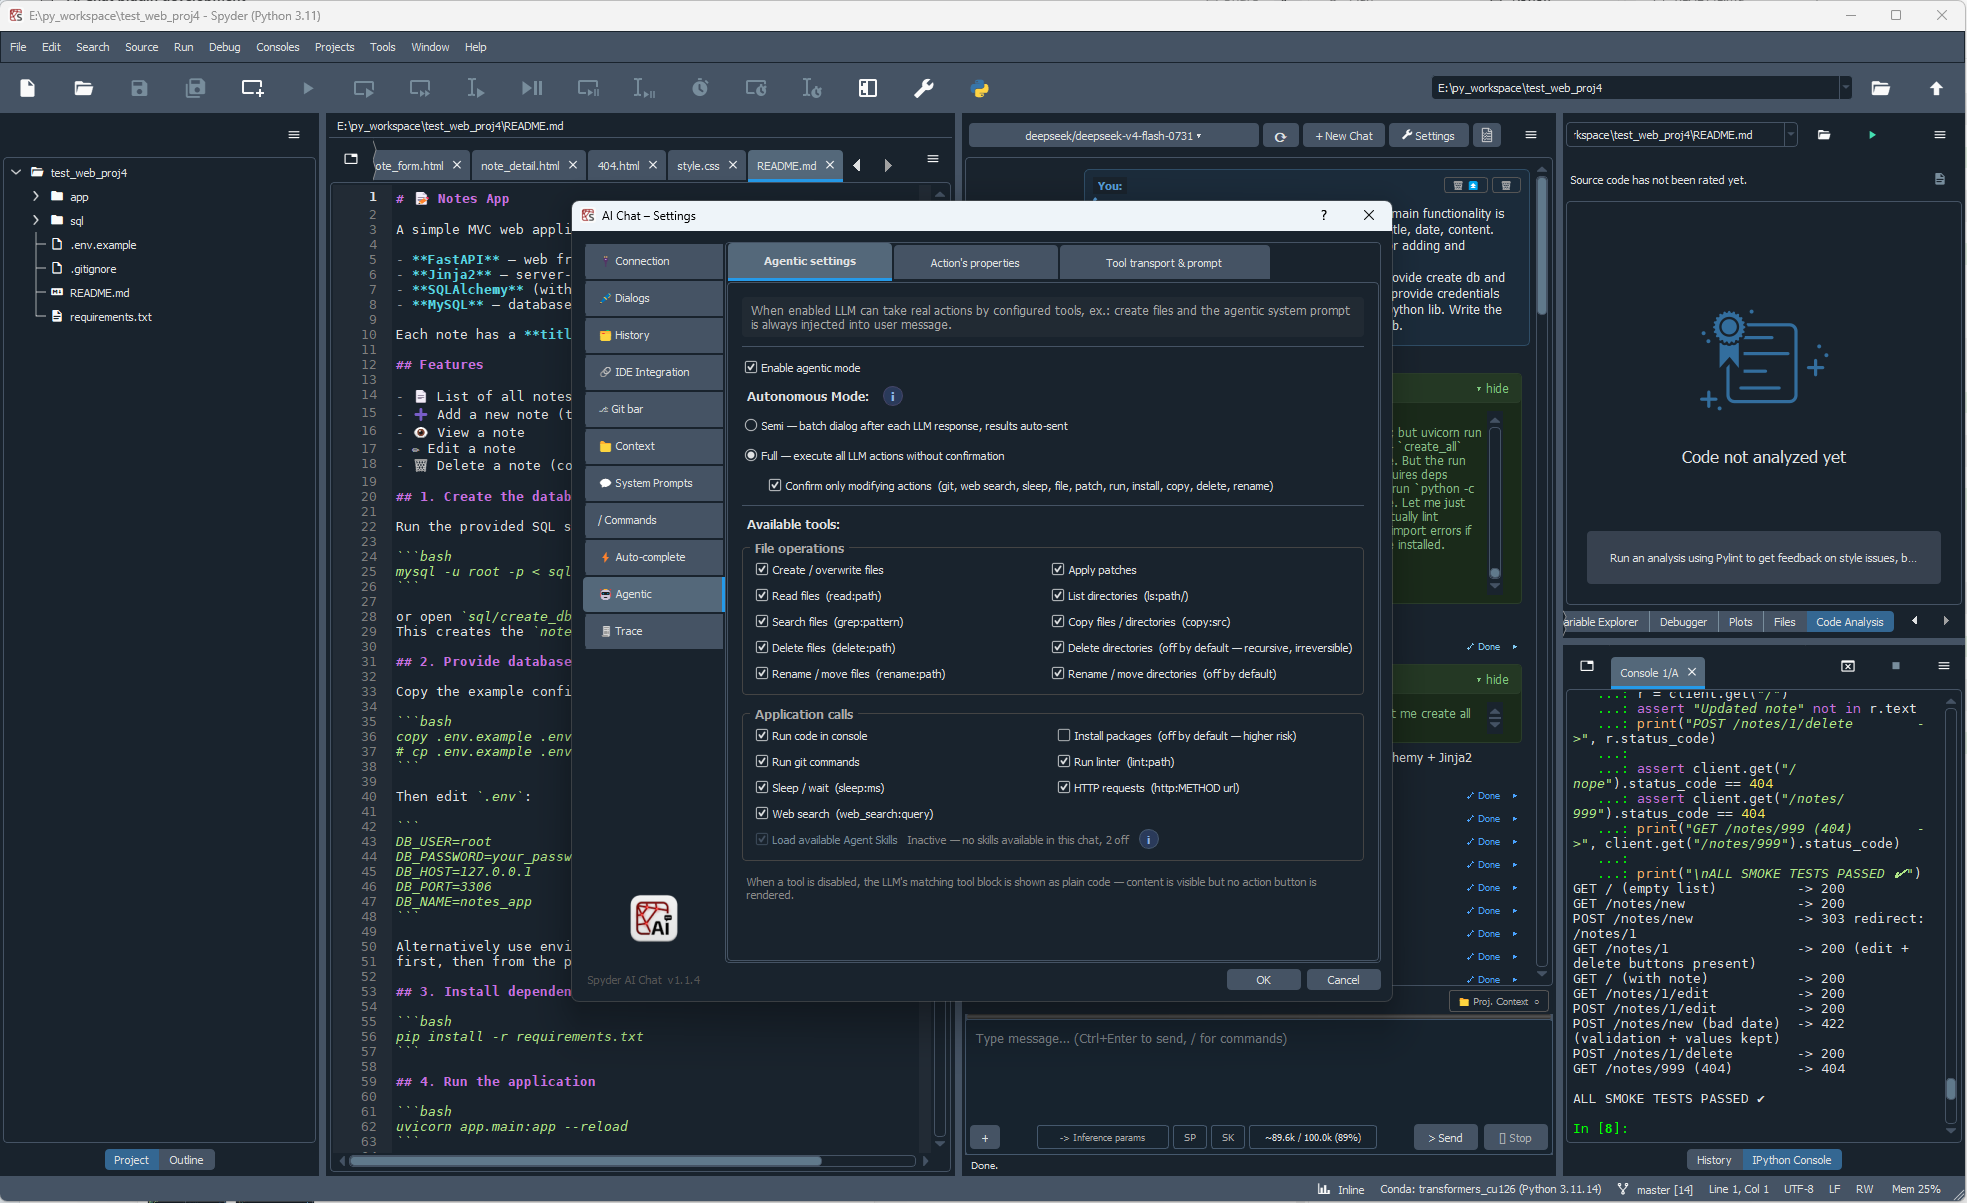
Task: Toggle the Enable agentic mode checkbox
Action: click(x=751, y=368)
